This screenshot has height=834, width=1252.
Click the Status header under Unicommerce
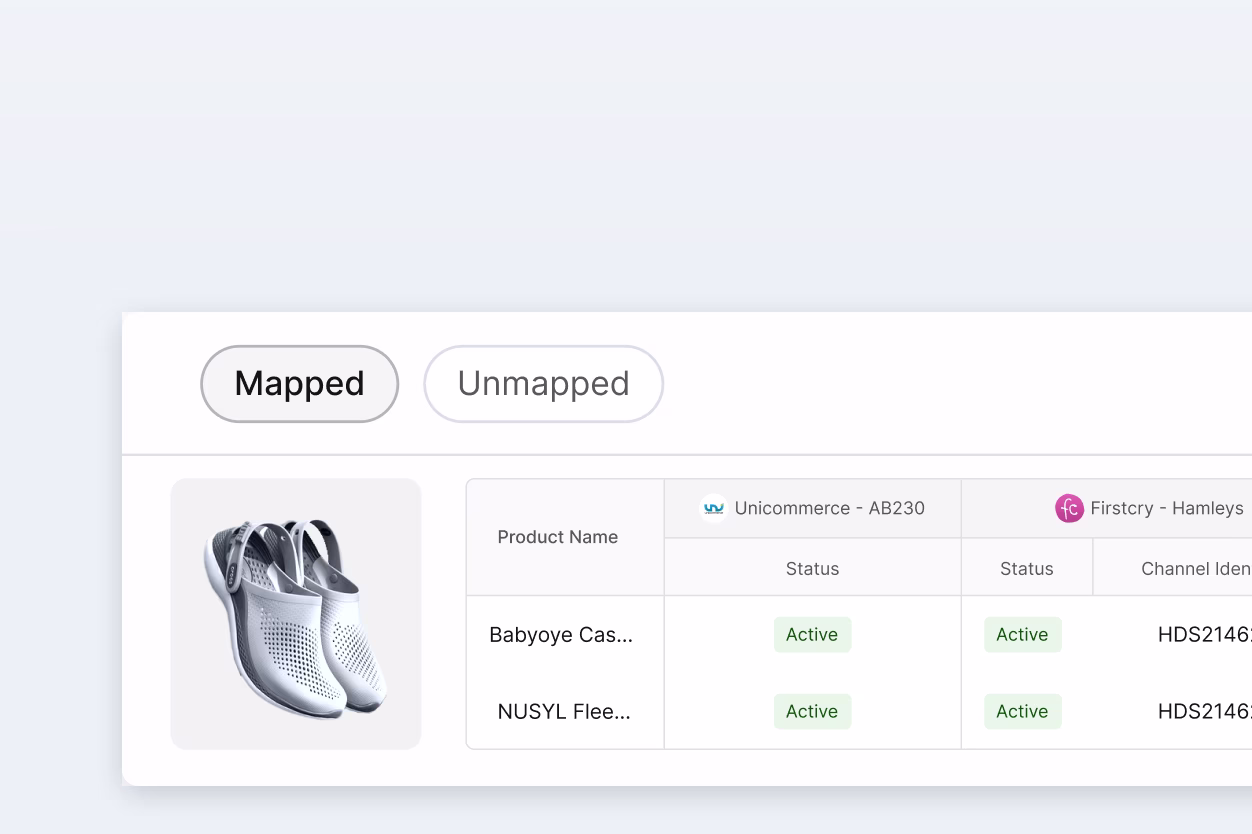[x=812, y=569]
